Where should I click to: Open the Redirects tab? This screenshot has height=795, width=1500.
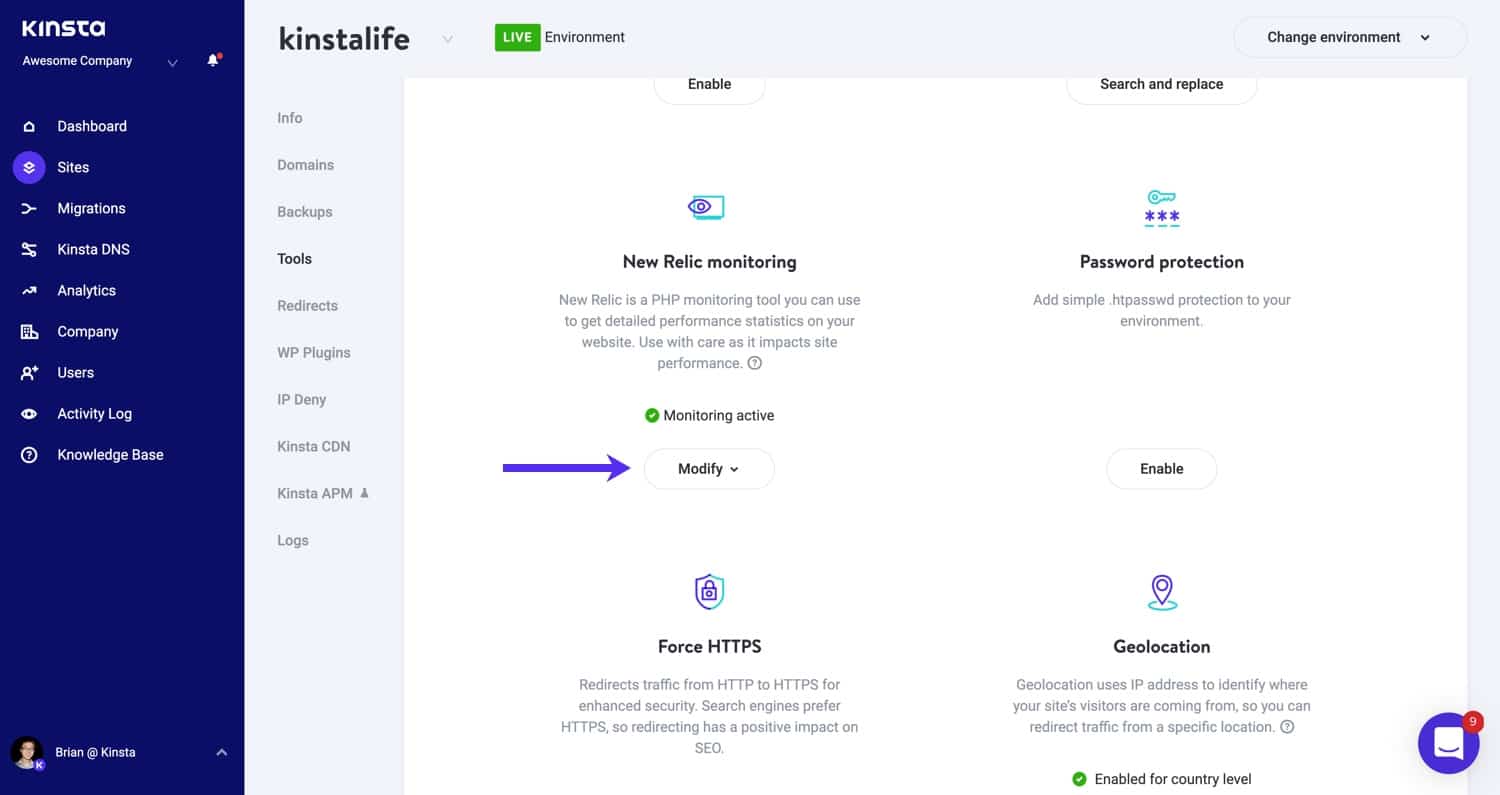[307, 305]
